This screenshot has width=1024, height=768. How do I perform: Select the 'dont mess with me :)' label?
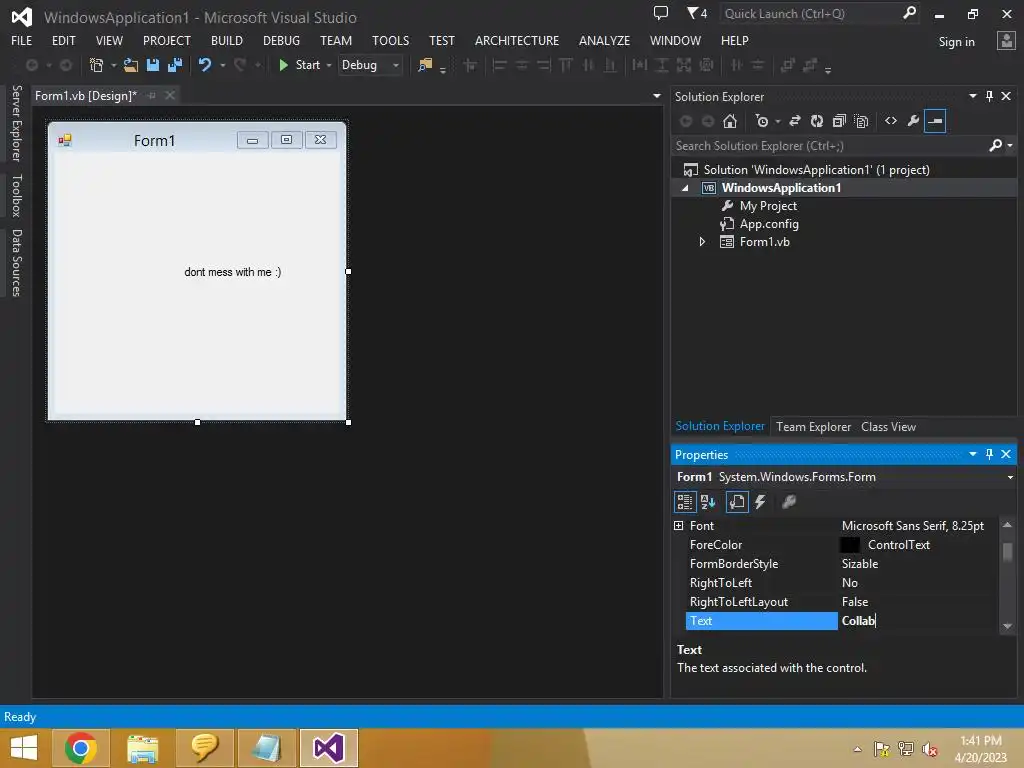click(x=232, y=272)
